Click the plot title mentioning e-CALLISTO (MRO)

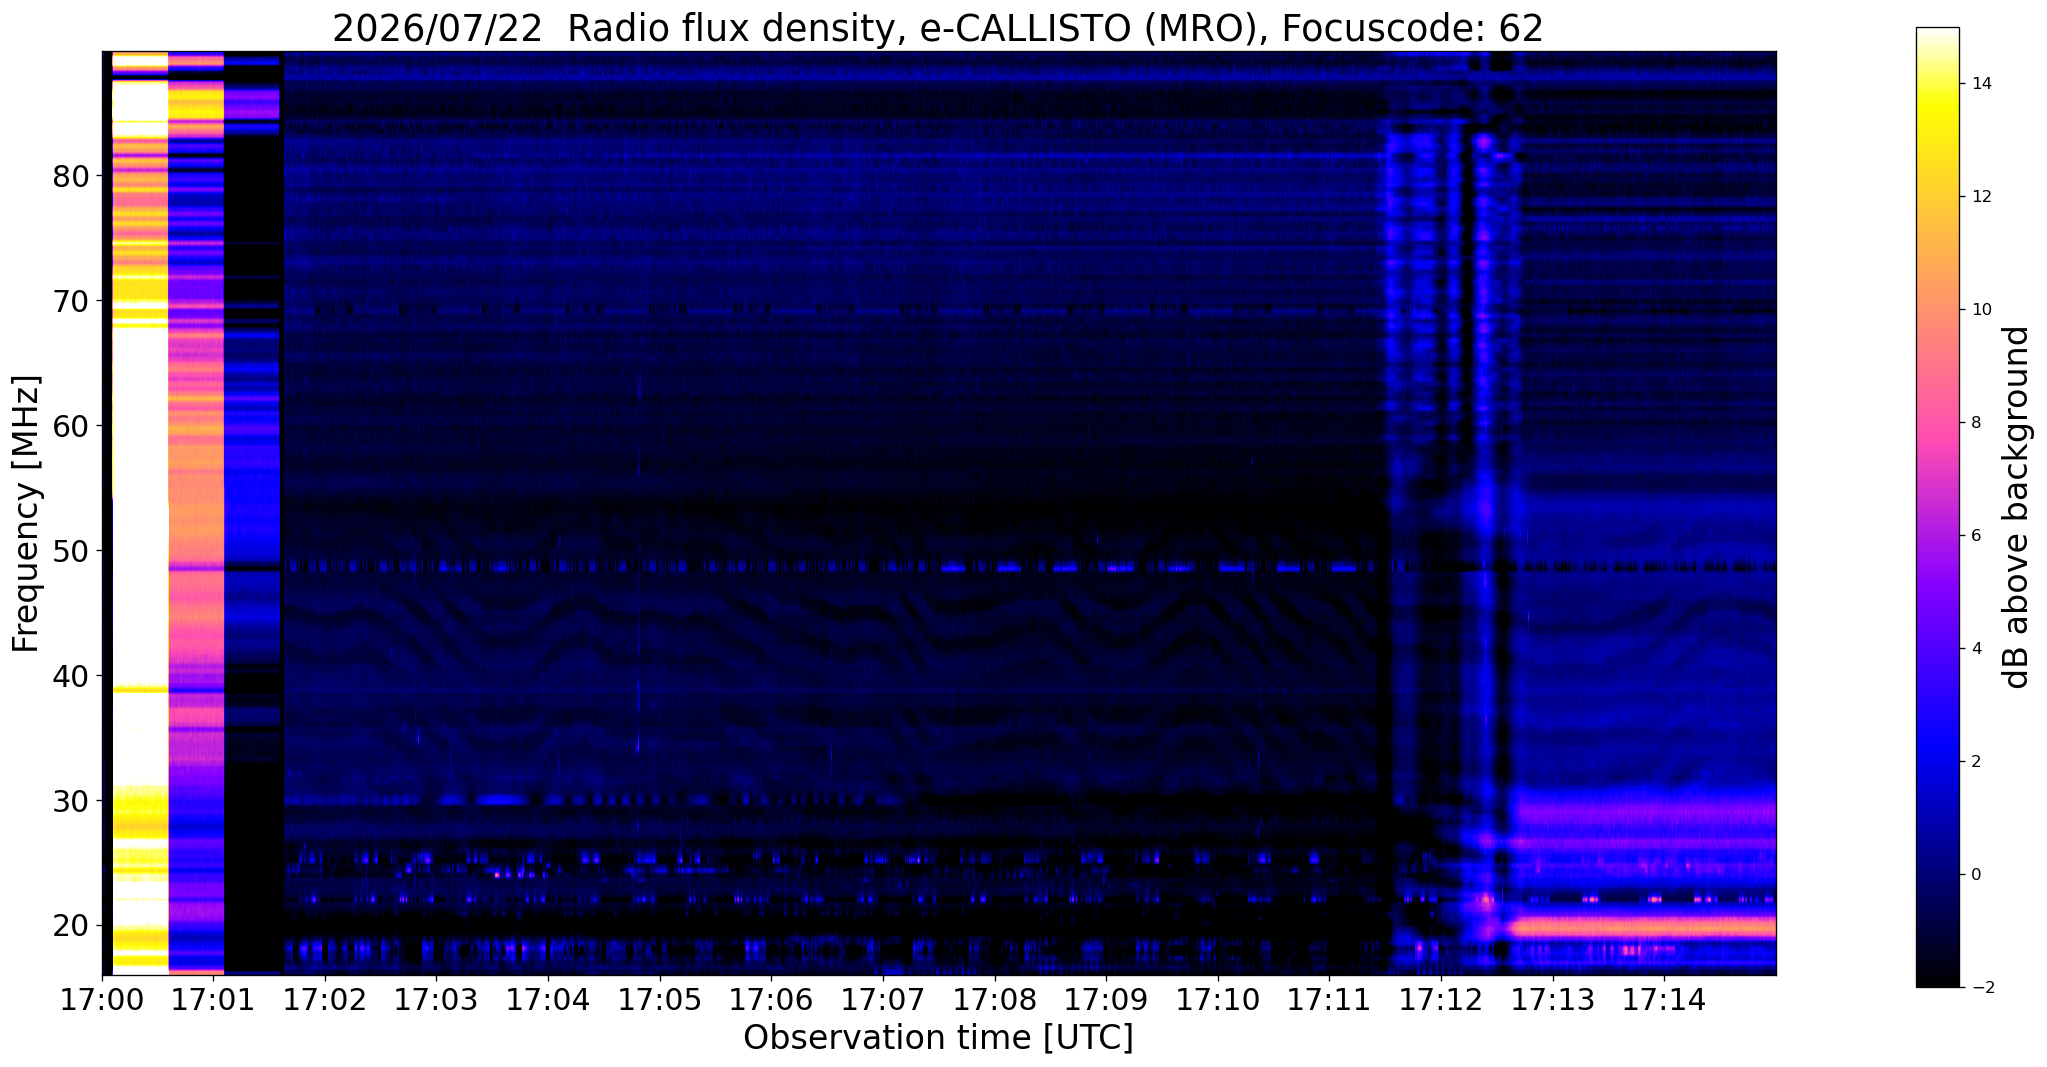coord(938,29)
